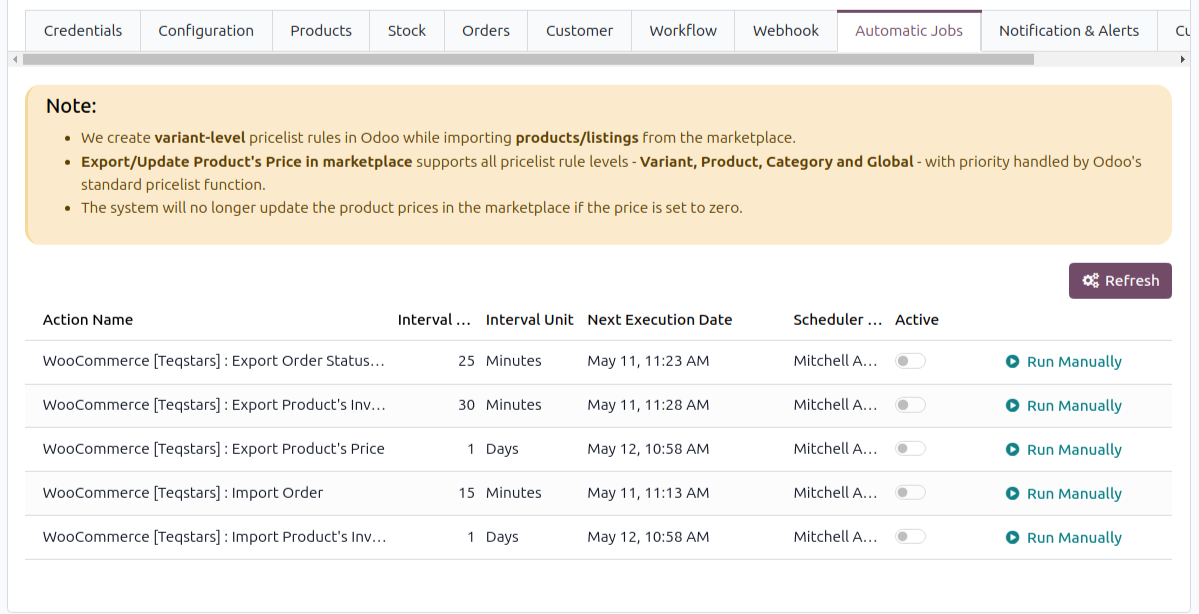The image size is (1199, 614).
Task: Open the Export Order Status job row
Action: pos(598,362)
